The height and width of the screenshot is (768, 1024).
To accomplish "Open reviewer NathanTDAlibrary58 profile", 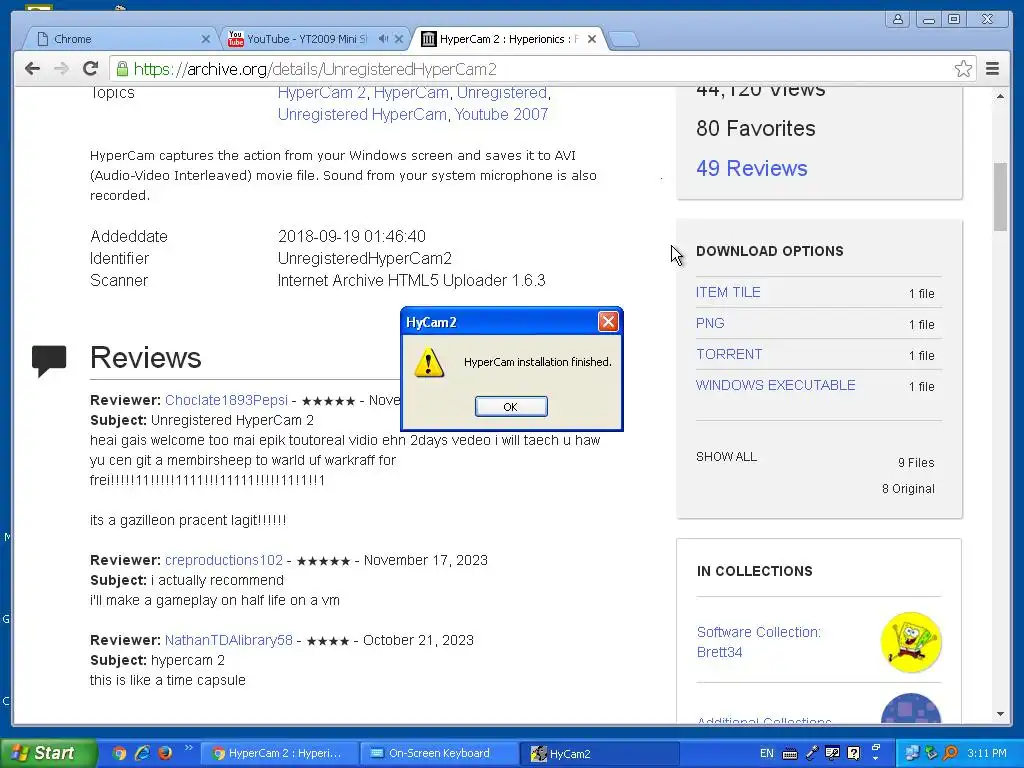I will [229, 640].
